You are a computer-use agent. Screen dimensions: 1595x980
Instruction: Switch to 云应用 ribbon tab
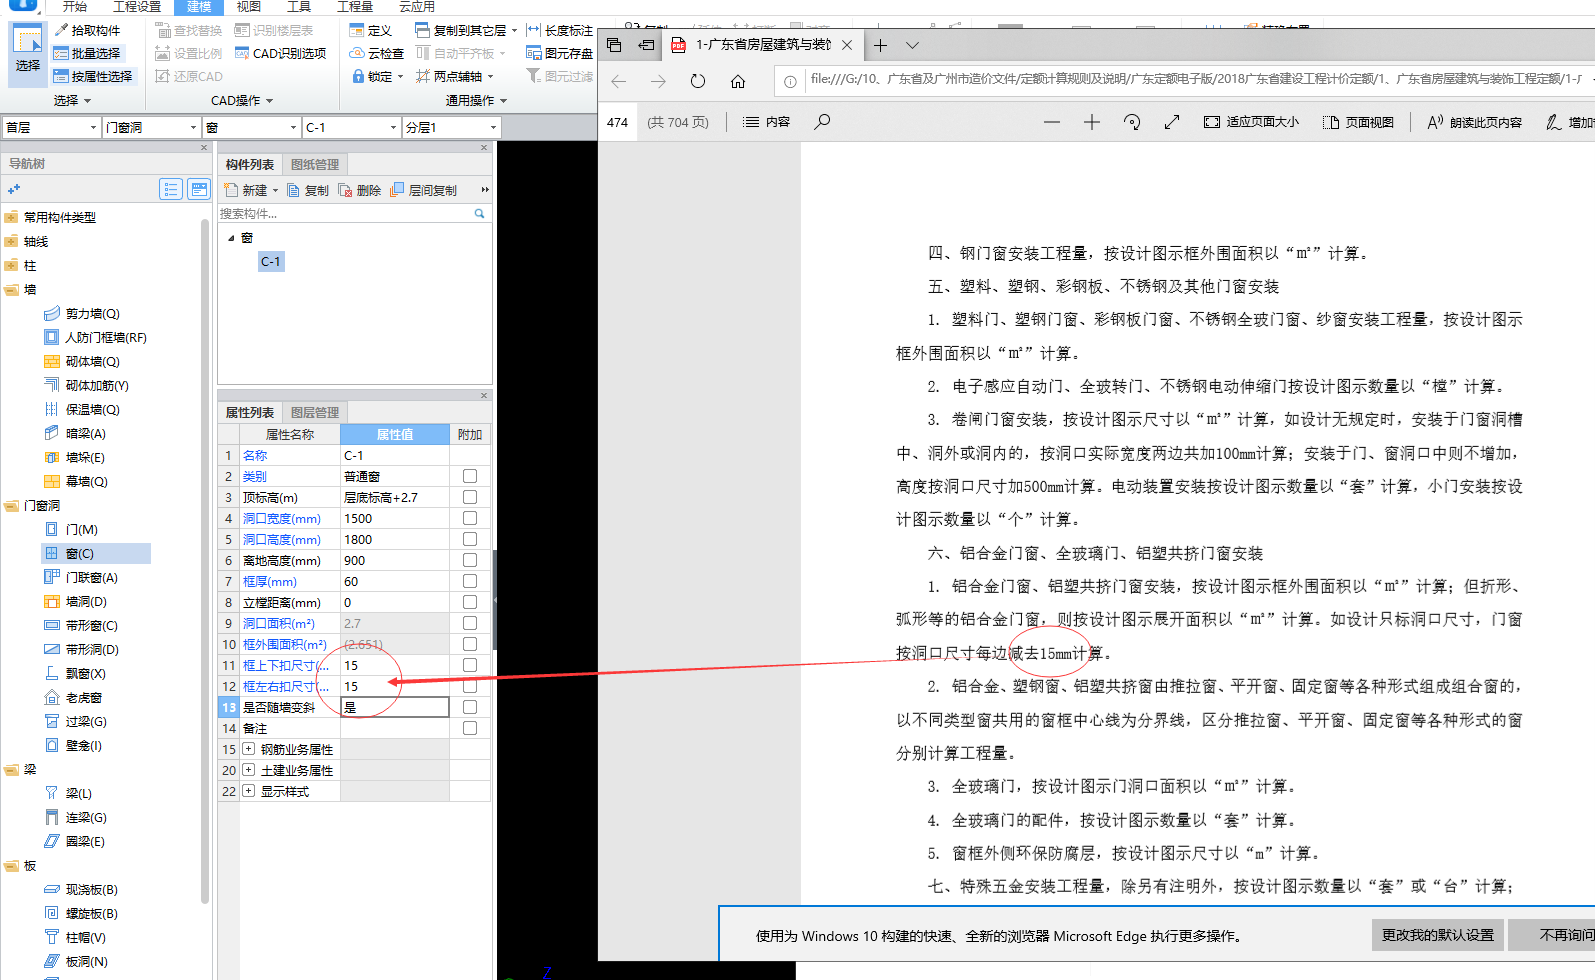pos(417,7)
